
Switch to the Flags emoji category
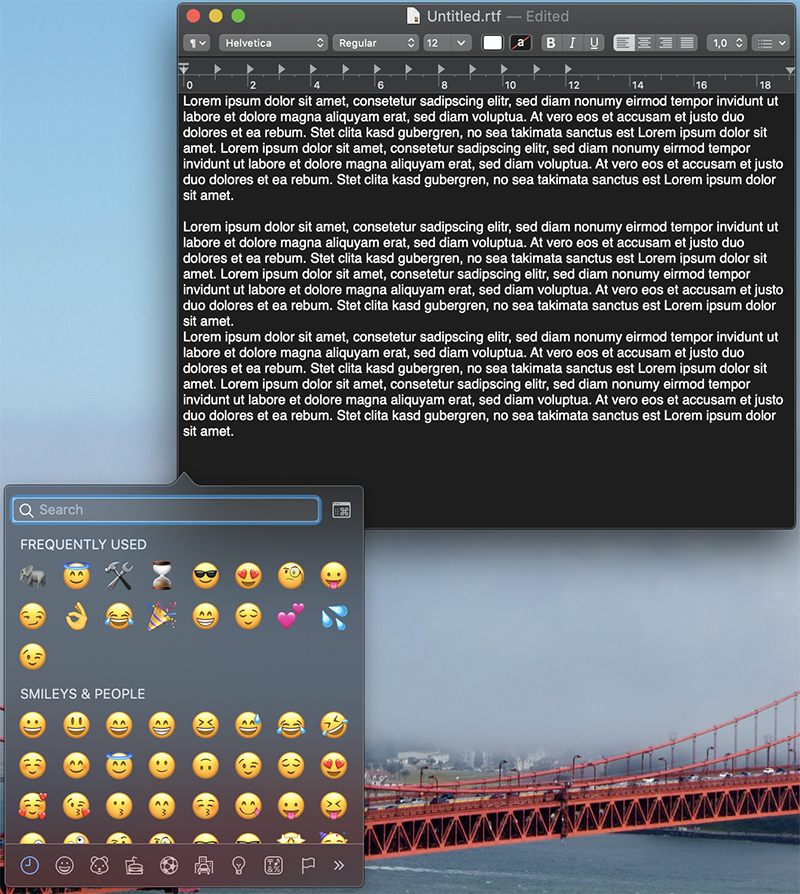point(307,866)
